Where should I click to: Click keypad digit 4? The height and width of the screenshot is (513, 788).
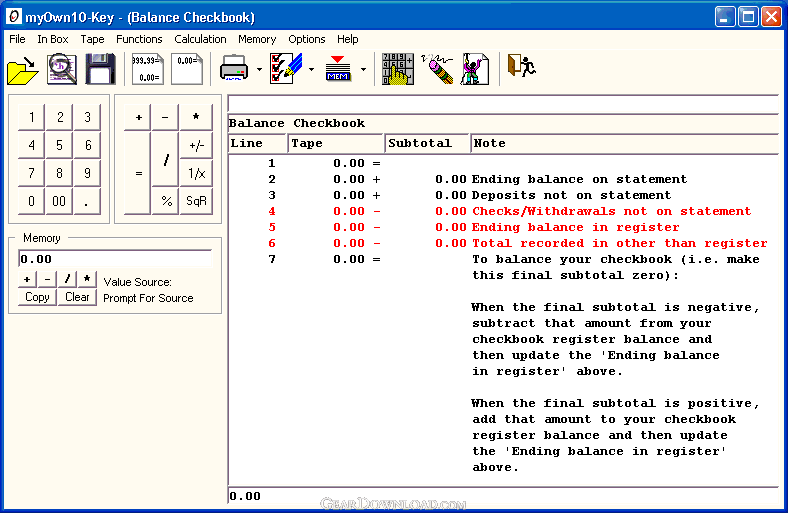point(31,145)
